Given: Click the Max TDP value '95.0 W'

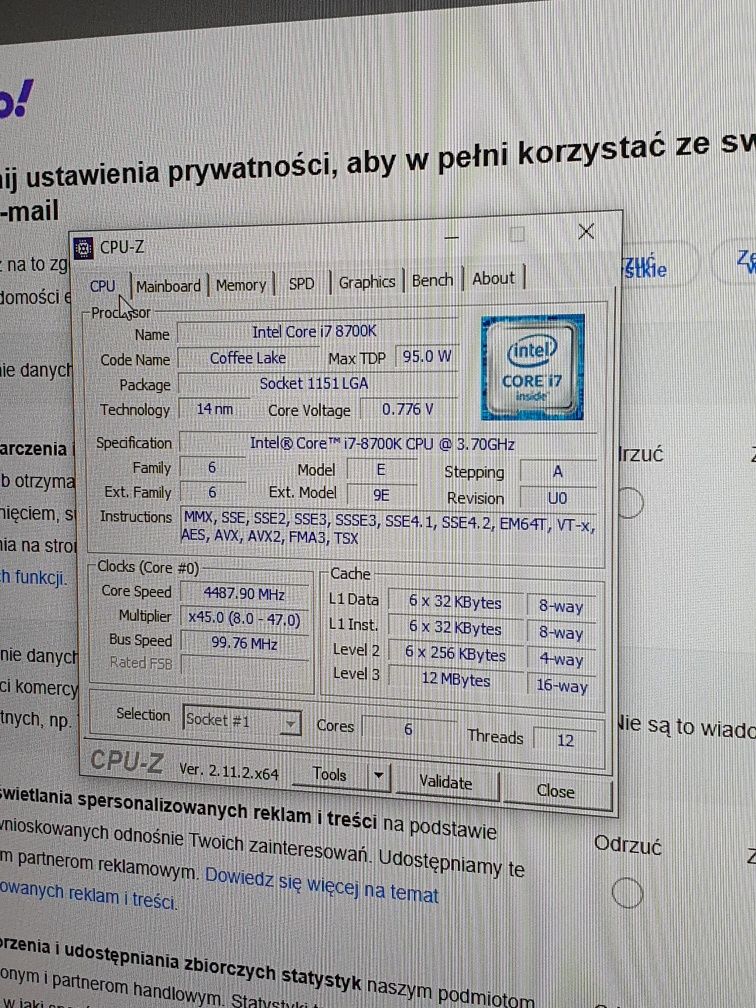Looking at the screenshot, I should tap(427, 356).
